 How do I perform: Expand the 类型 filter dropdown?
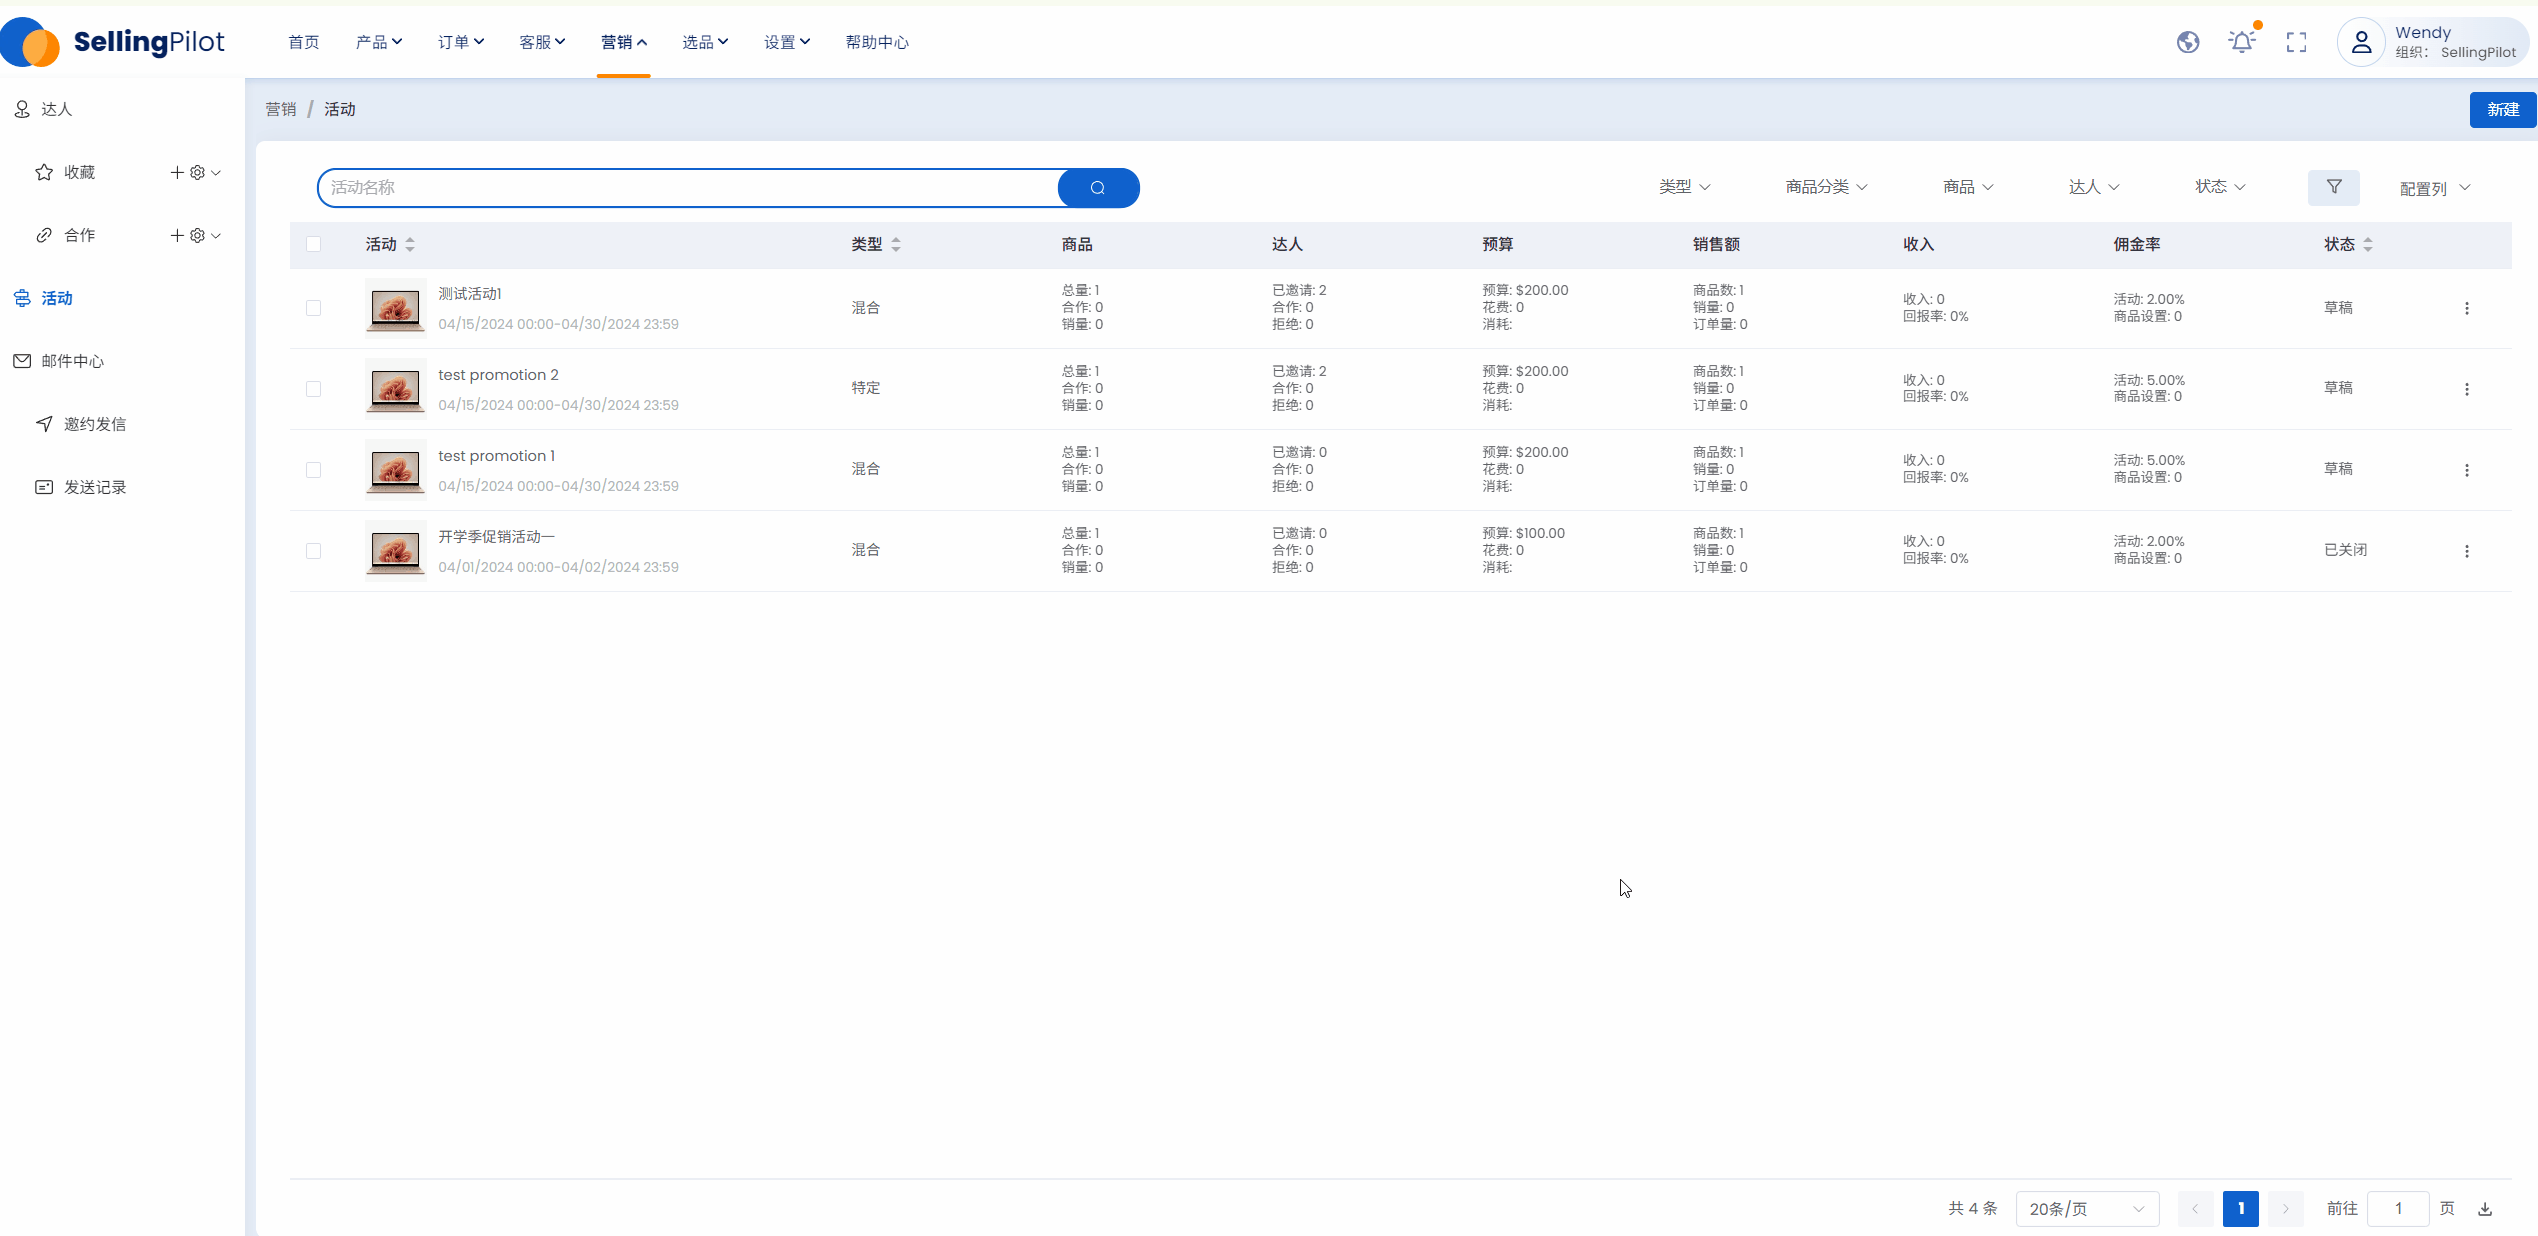pyautogui.click(x=1684, y=187)
